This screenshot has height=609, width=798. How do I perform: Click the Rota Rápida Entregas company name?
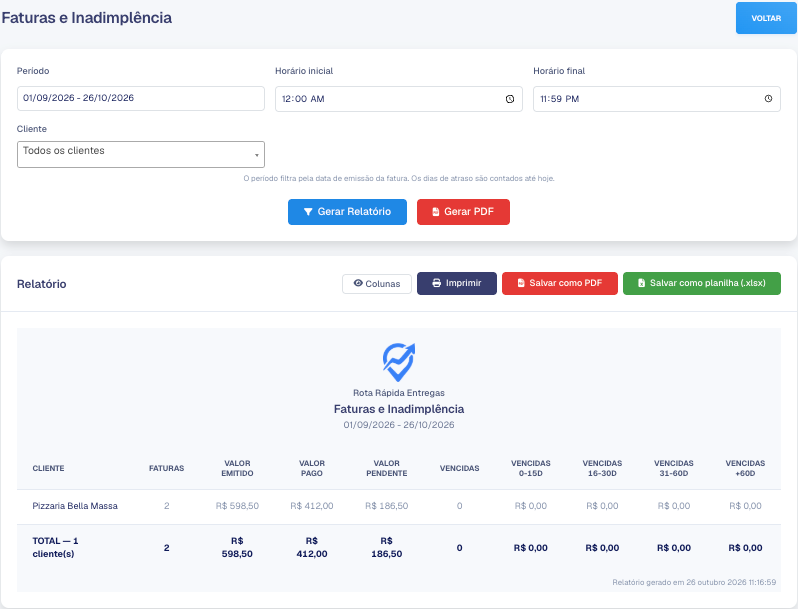point(398,393)
